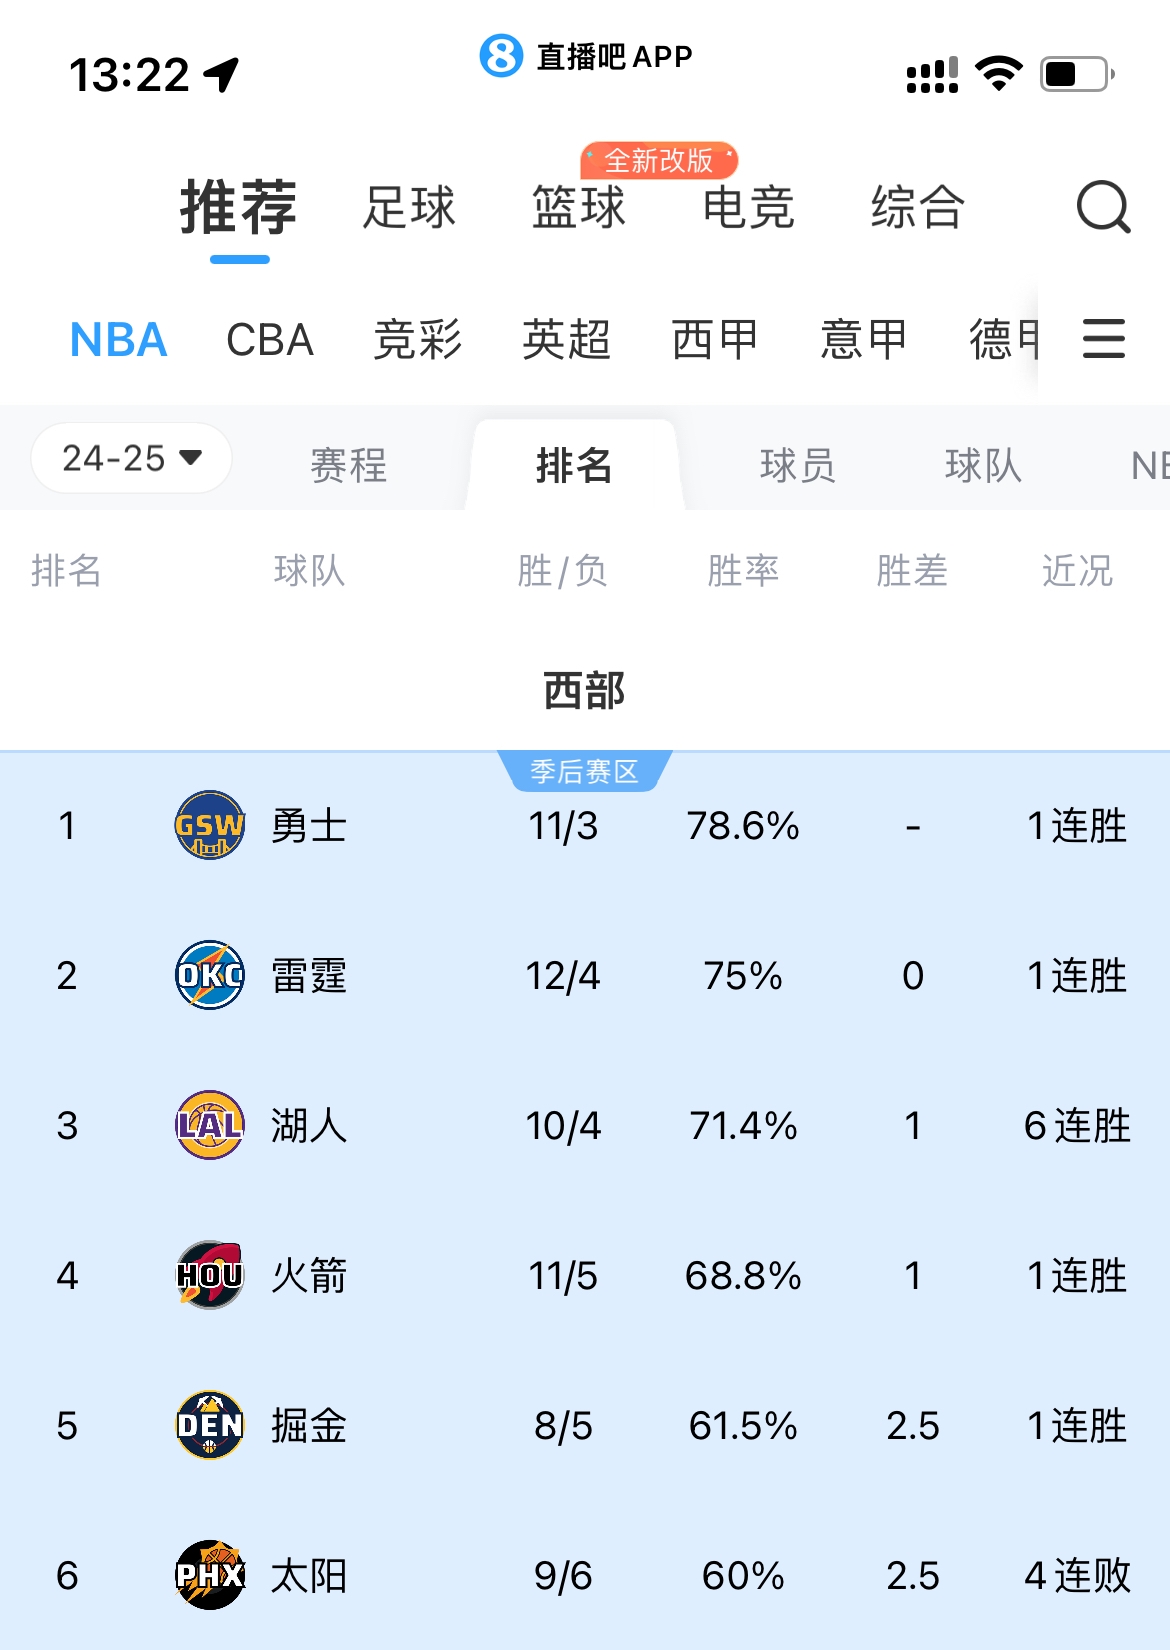This screenshot has height=1650, width=1170.
Task: Select the CBA league tab
Action: [270, 340]
